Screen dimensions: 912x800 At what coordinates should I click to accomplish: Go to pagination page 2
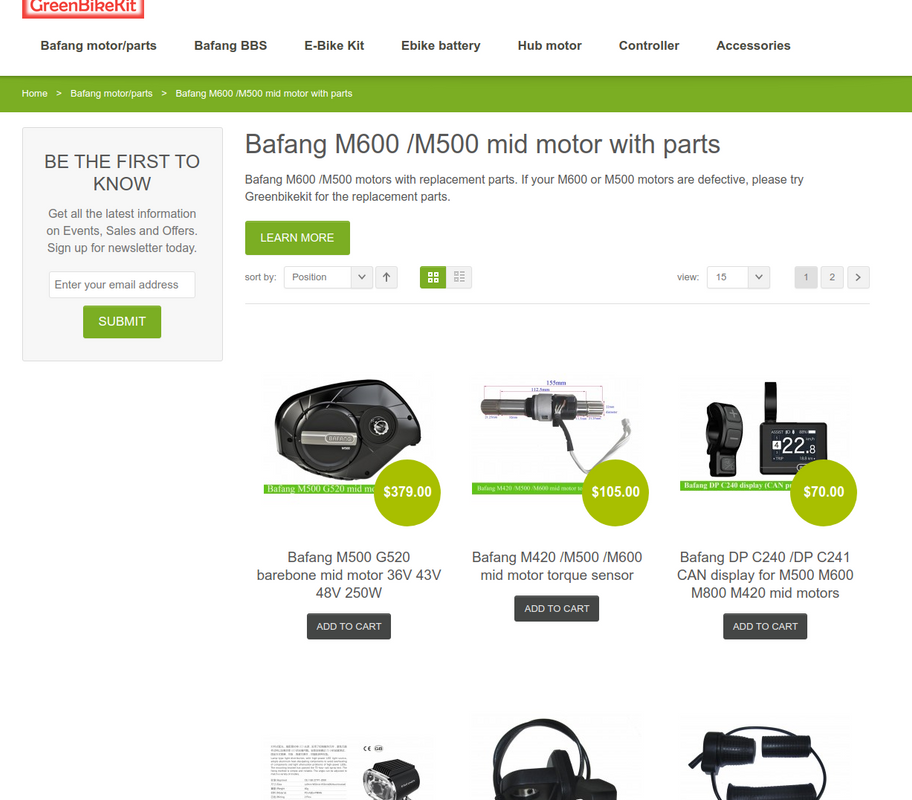[832, 278]
